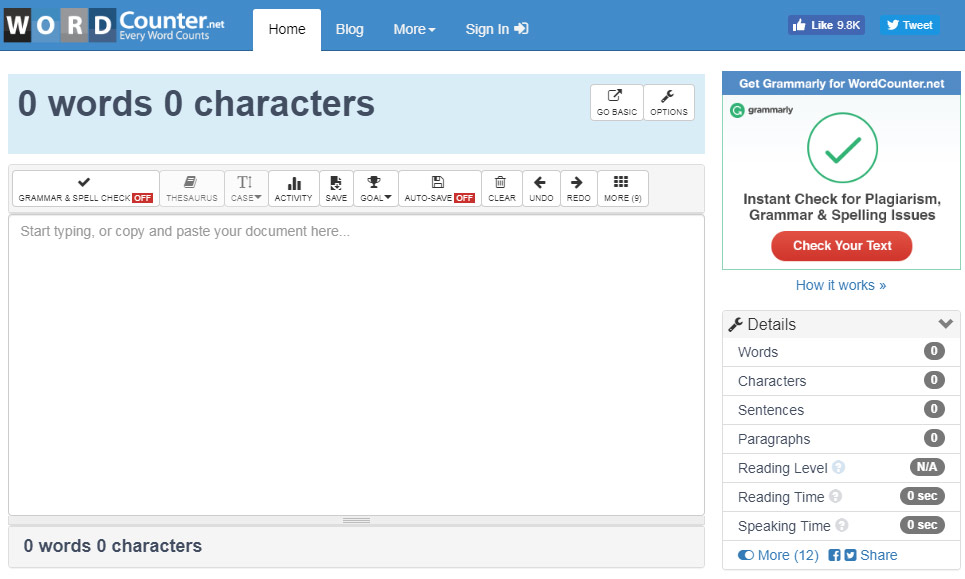The image size is (965, 579).
Task: Toggle More (12) details switch
Action: point(746,555)
